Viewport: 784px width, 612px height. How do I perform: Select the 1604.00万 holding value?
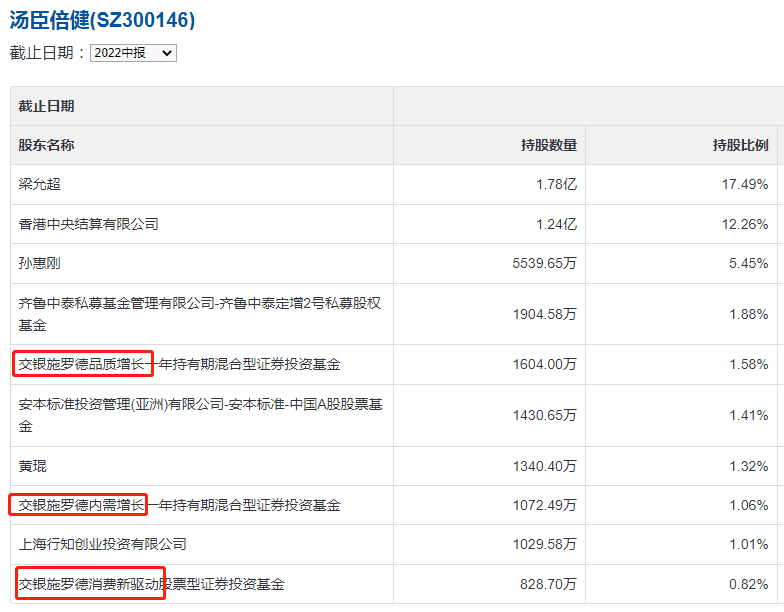[x=544, y=364]
